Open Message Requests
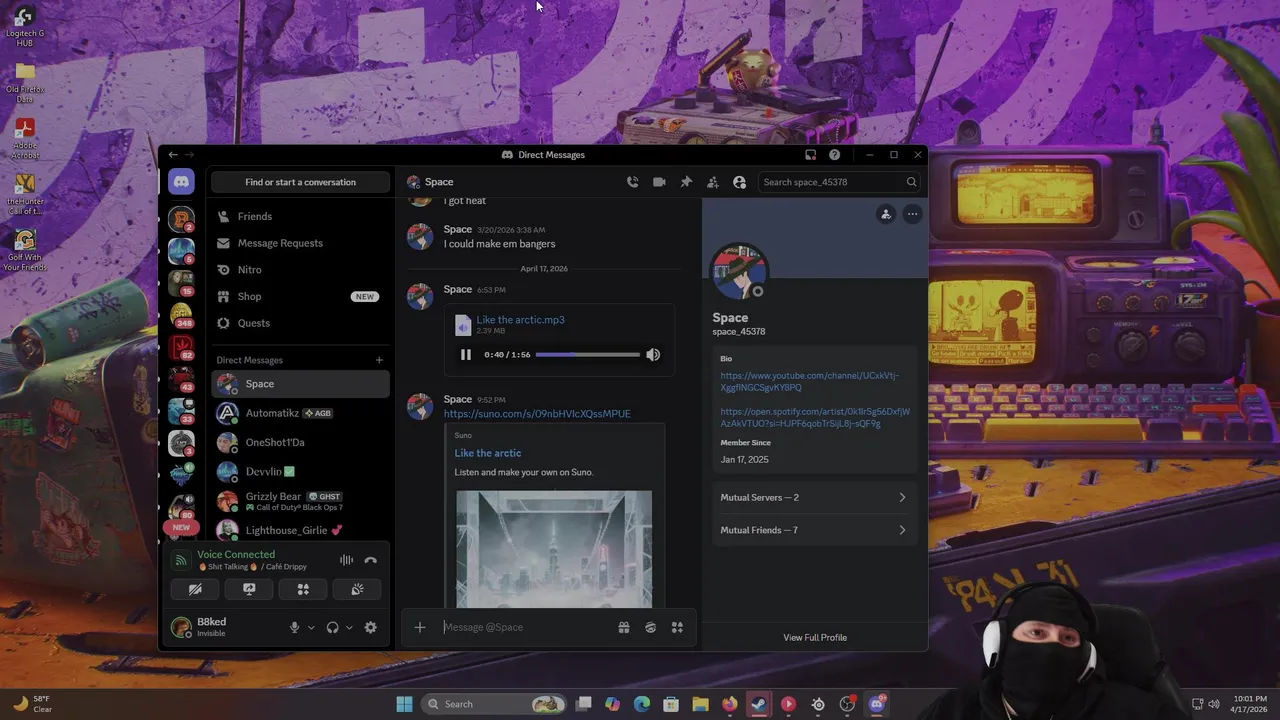 click(x=300, y=243)
